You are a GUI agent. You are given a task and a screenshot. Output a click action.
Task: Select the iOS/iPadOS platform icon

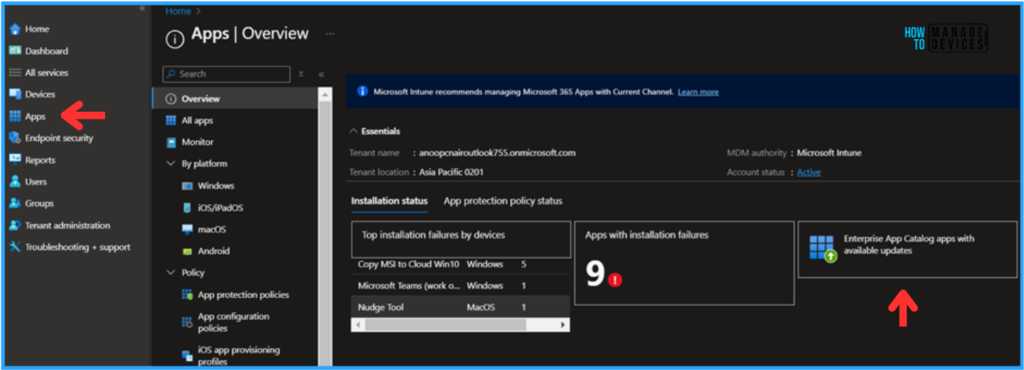click(x=187, y=208)
